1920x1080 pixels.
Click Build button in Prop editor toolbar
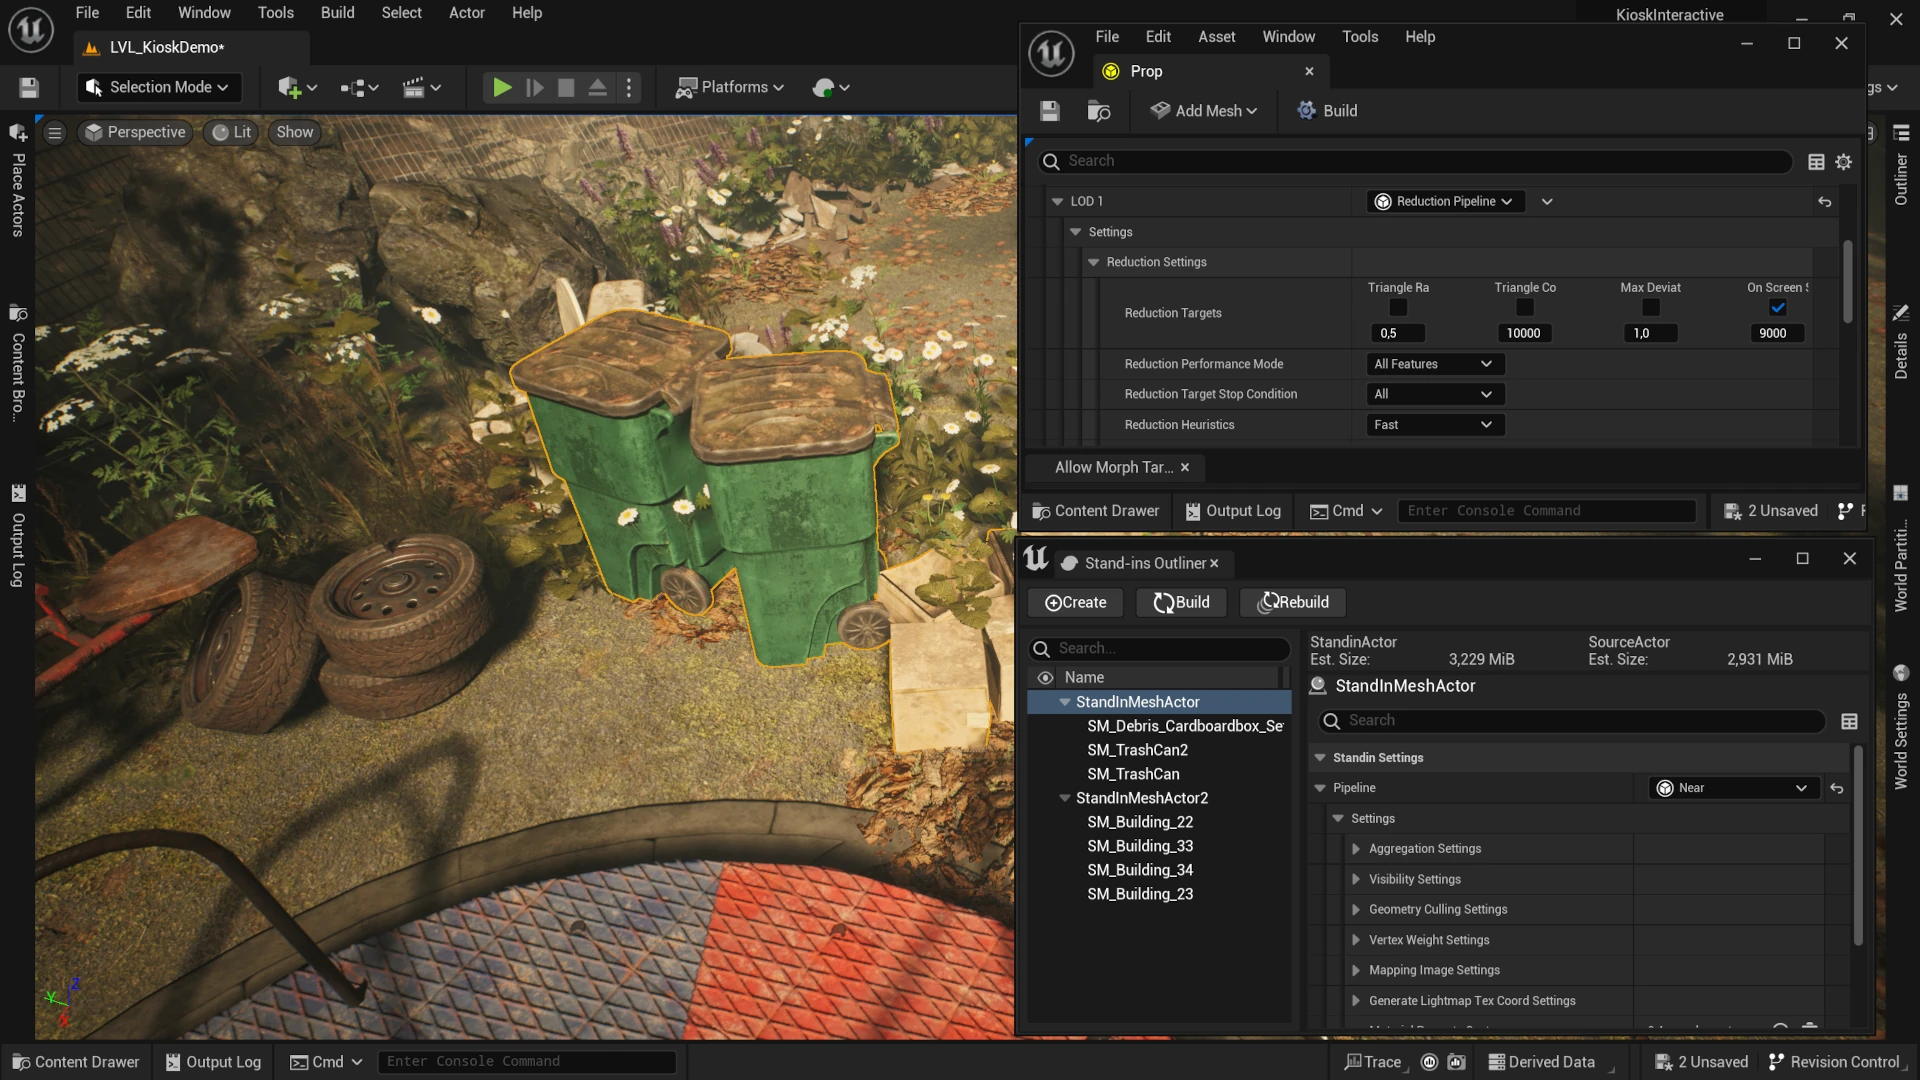[x=1326, y=111]
